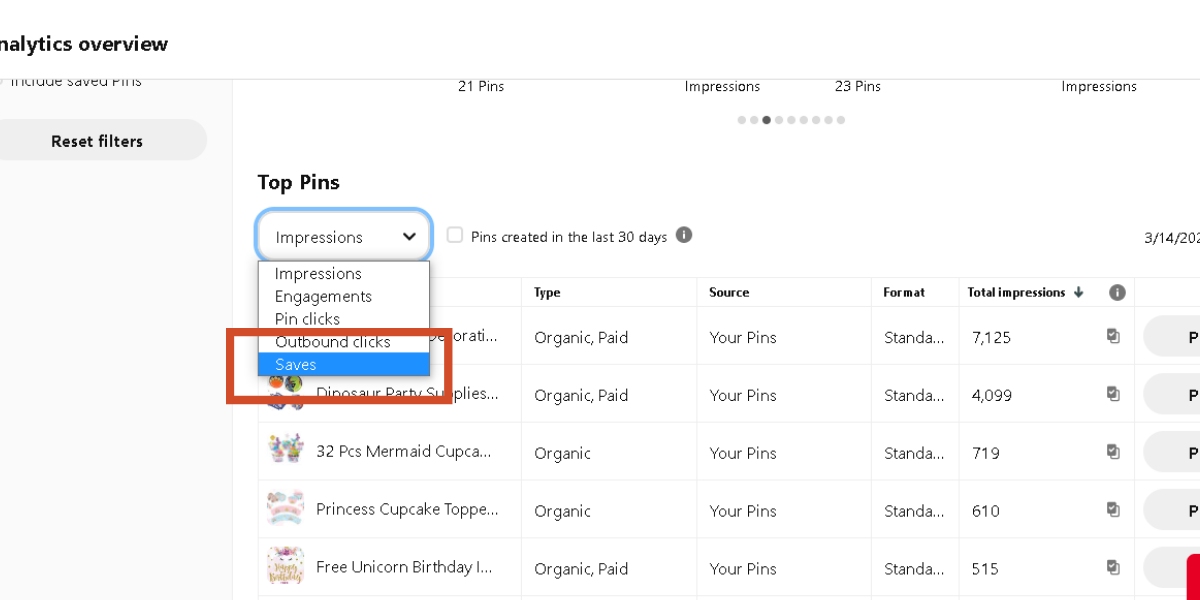Enable Pins created in last 30 days checkbox

pos(455,235)
